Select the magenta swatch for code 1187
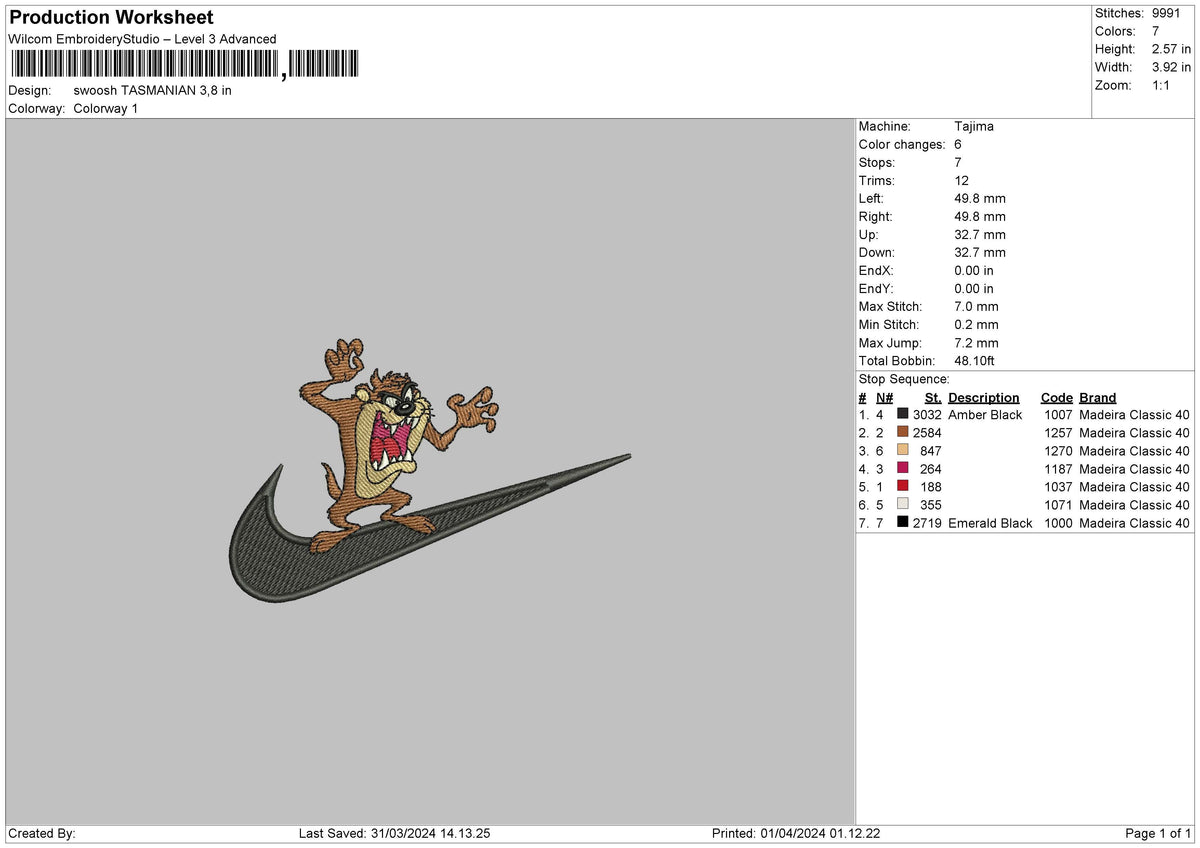The width and height of the screenshot is (1200, 848). pyautogui.click(x=903, y=469)
